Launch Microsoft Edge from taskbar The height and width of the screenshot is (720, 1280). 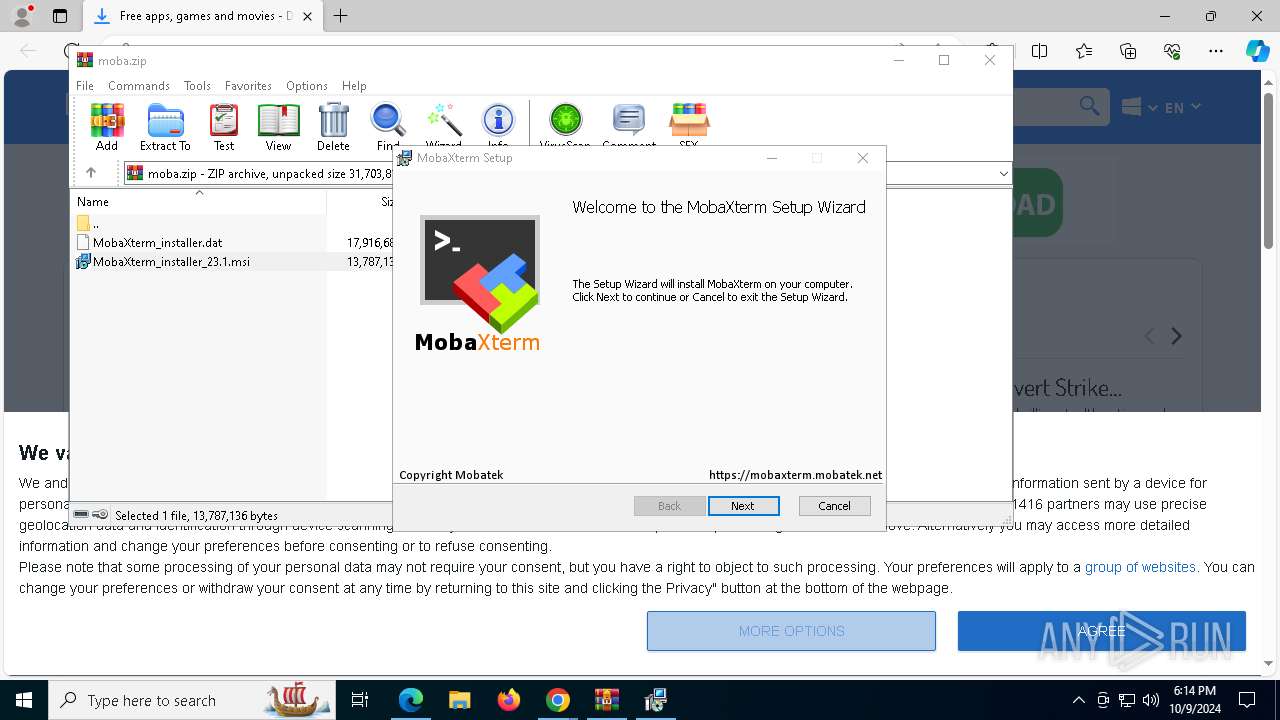click(411, 700)
